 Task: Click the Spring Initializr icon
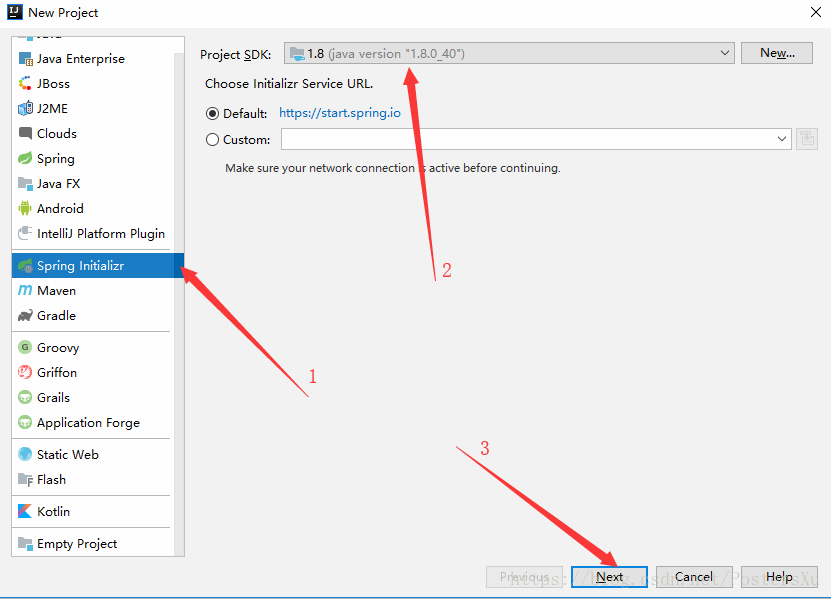[25, 266]
